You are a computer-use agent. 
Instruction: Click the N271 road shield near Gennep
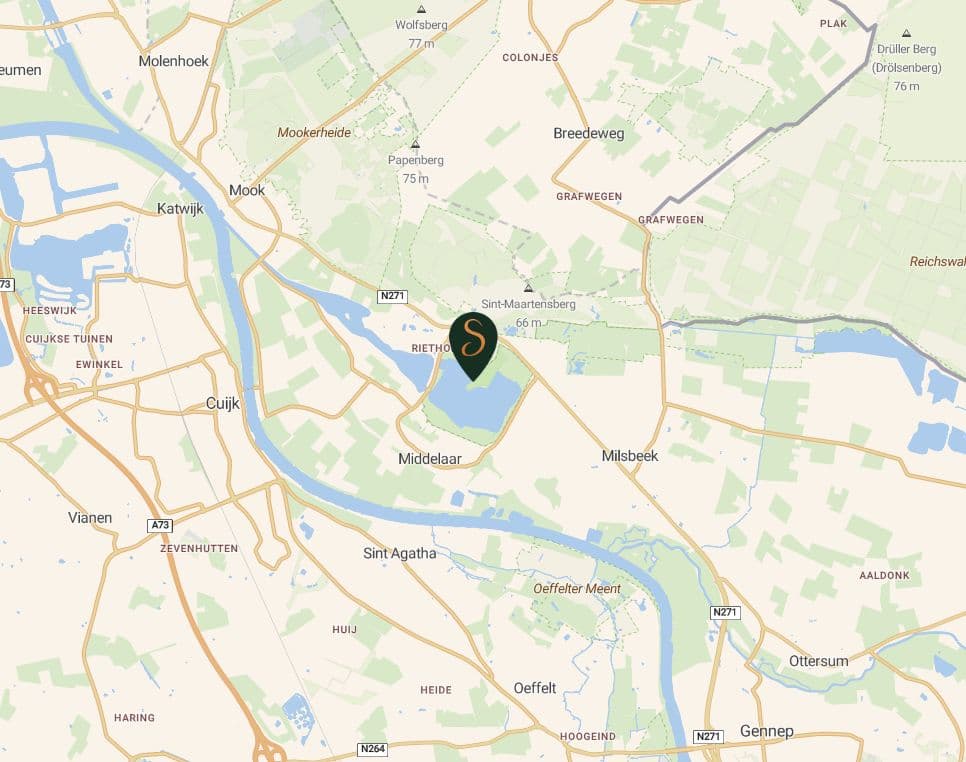click(708, 736)
